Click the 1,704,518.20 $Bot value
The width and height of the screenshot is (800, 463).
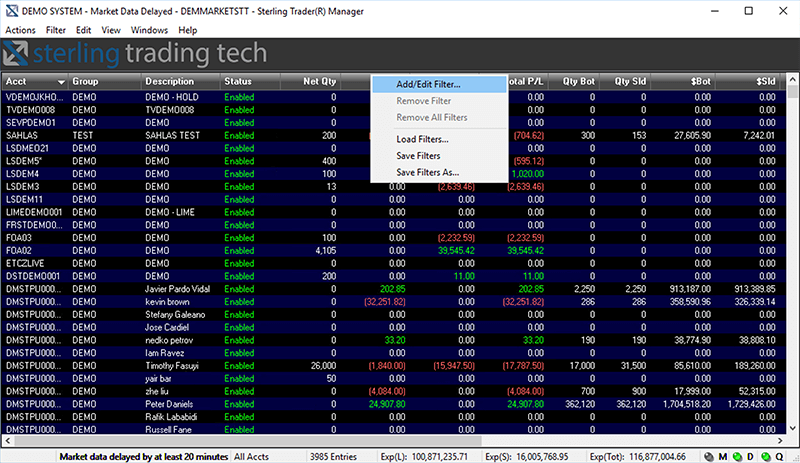point(687,404)
